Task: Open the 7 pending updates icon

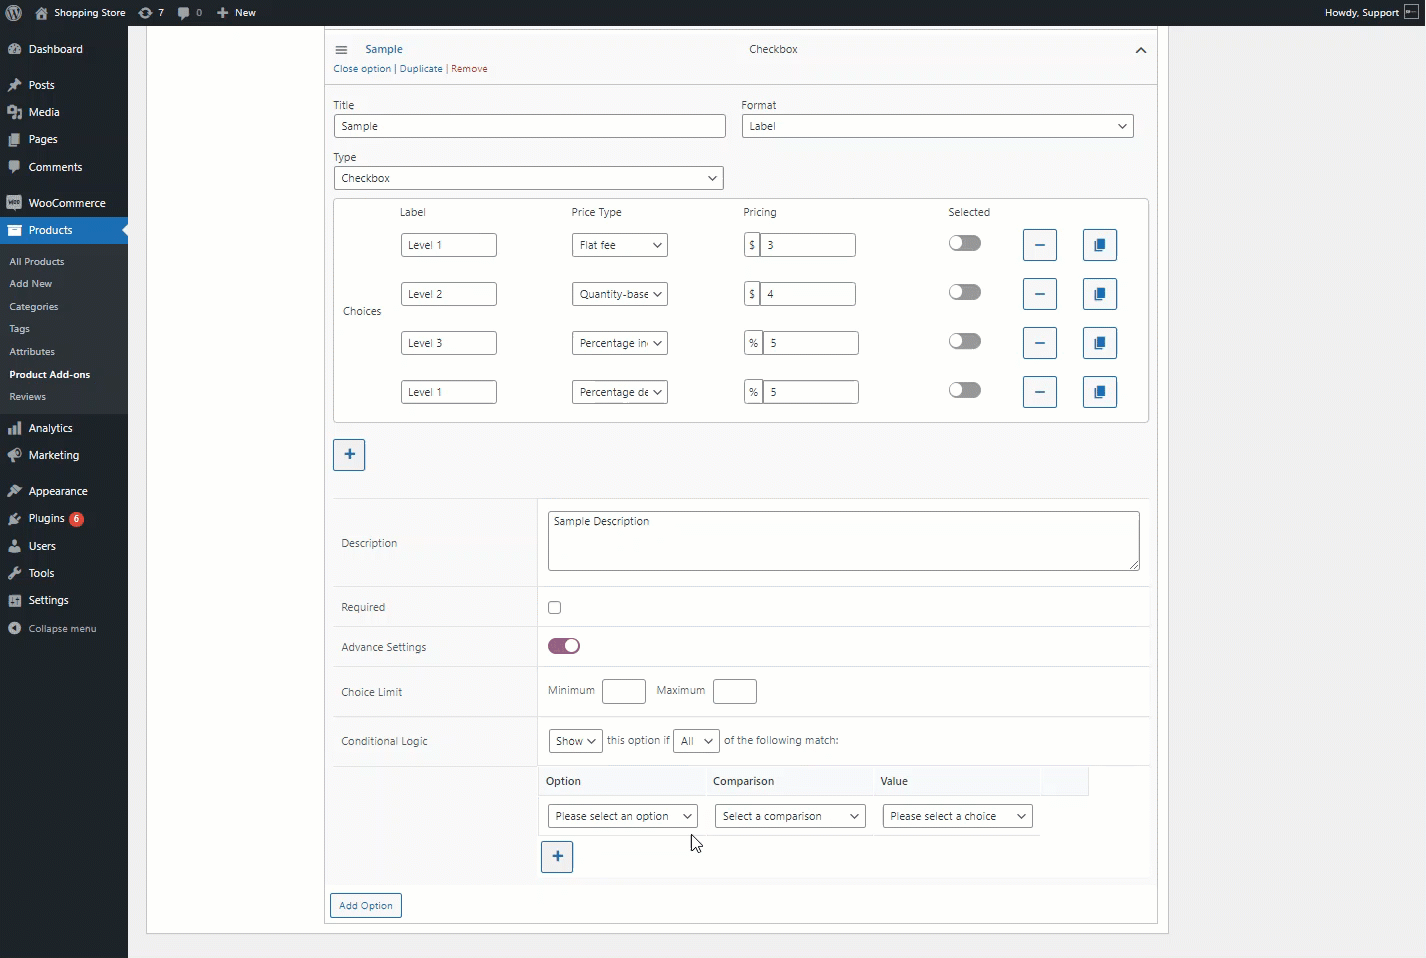Action: [x=151, y=13]
